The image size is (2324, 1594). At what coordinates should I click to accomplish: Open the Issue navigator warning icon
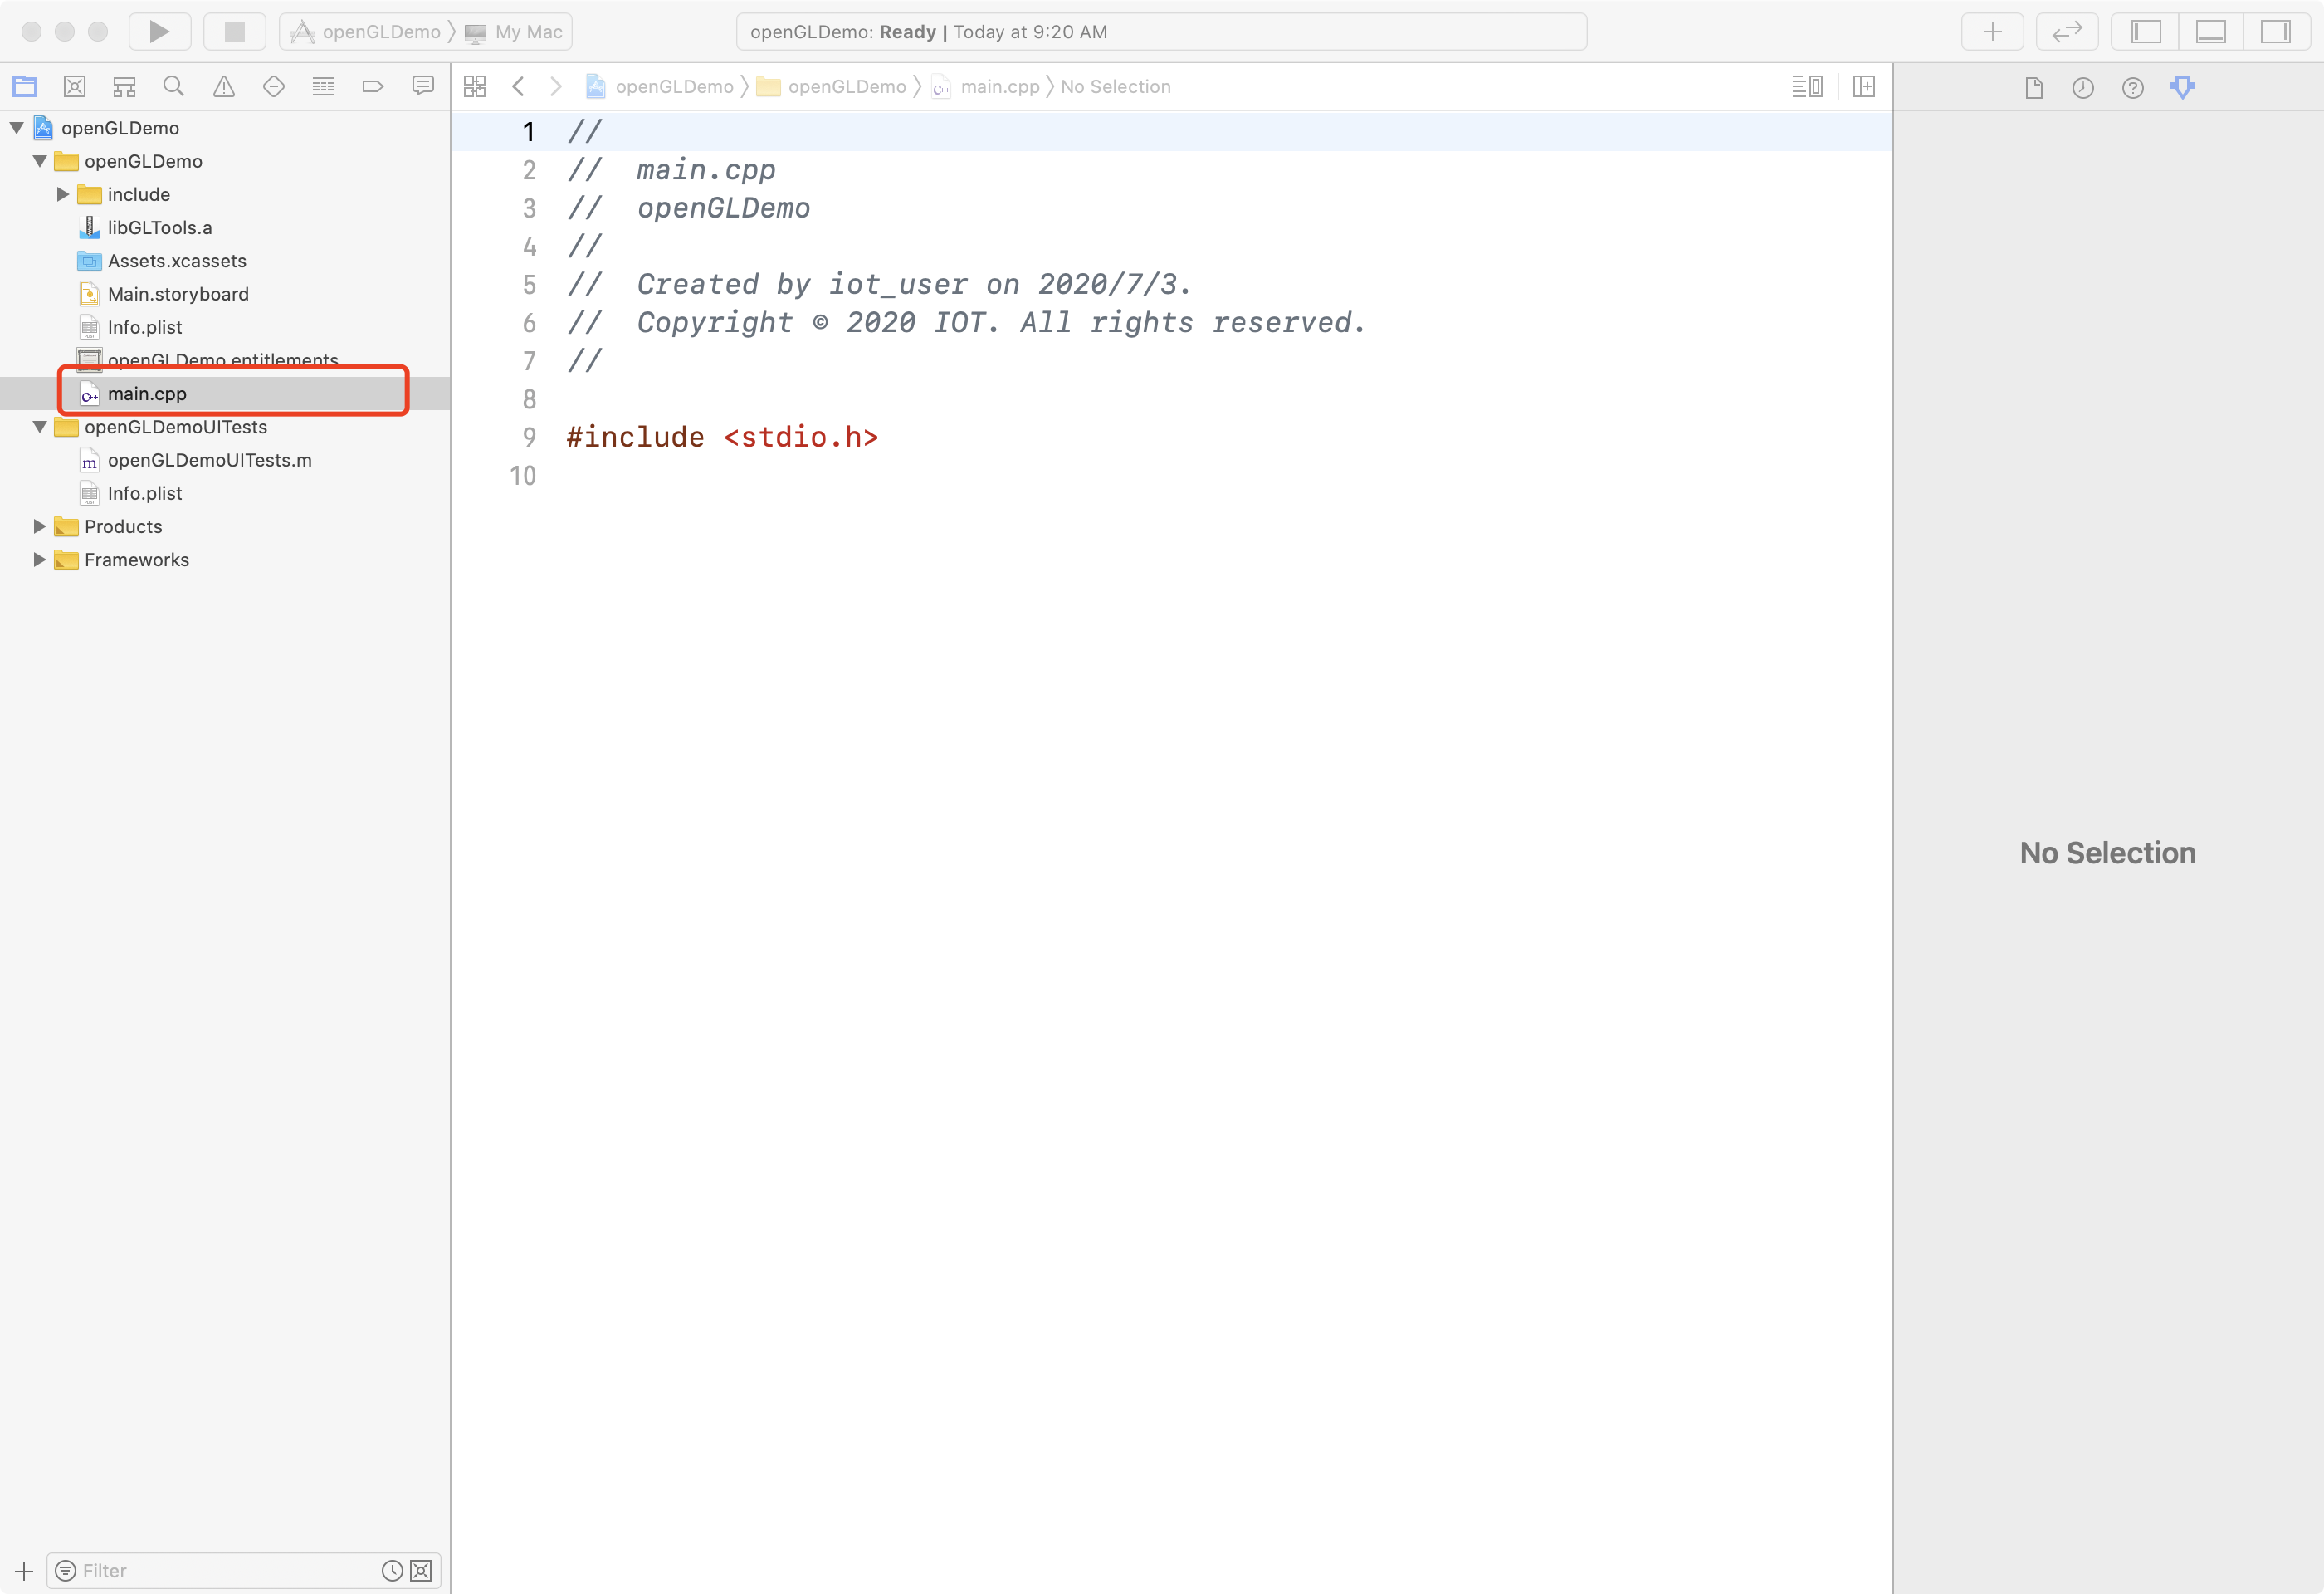pyautogui.click(x=224, y=87)
